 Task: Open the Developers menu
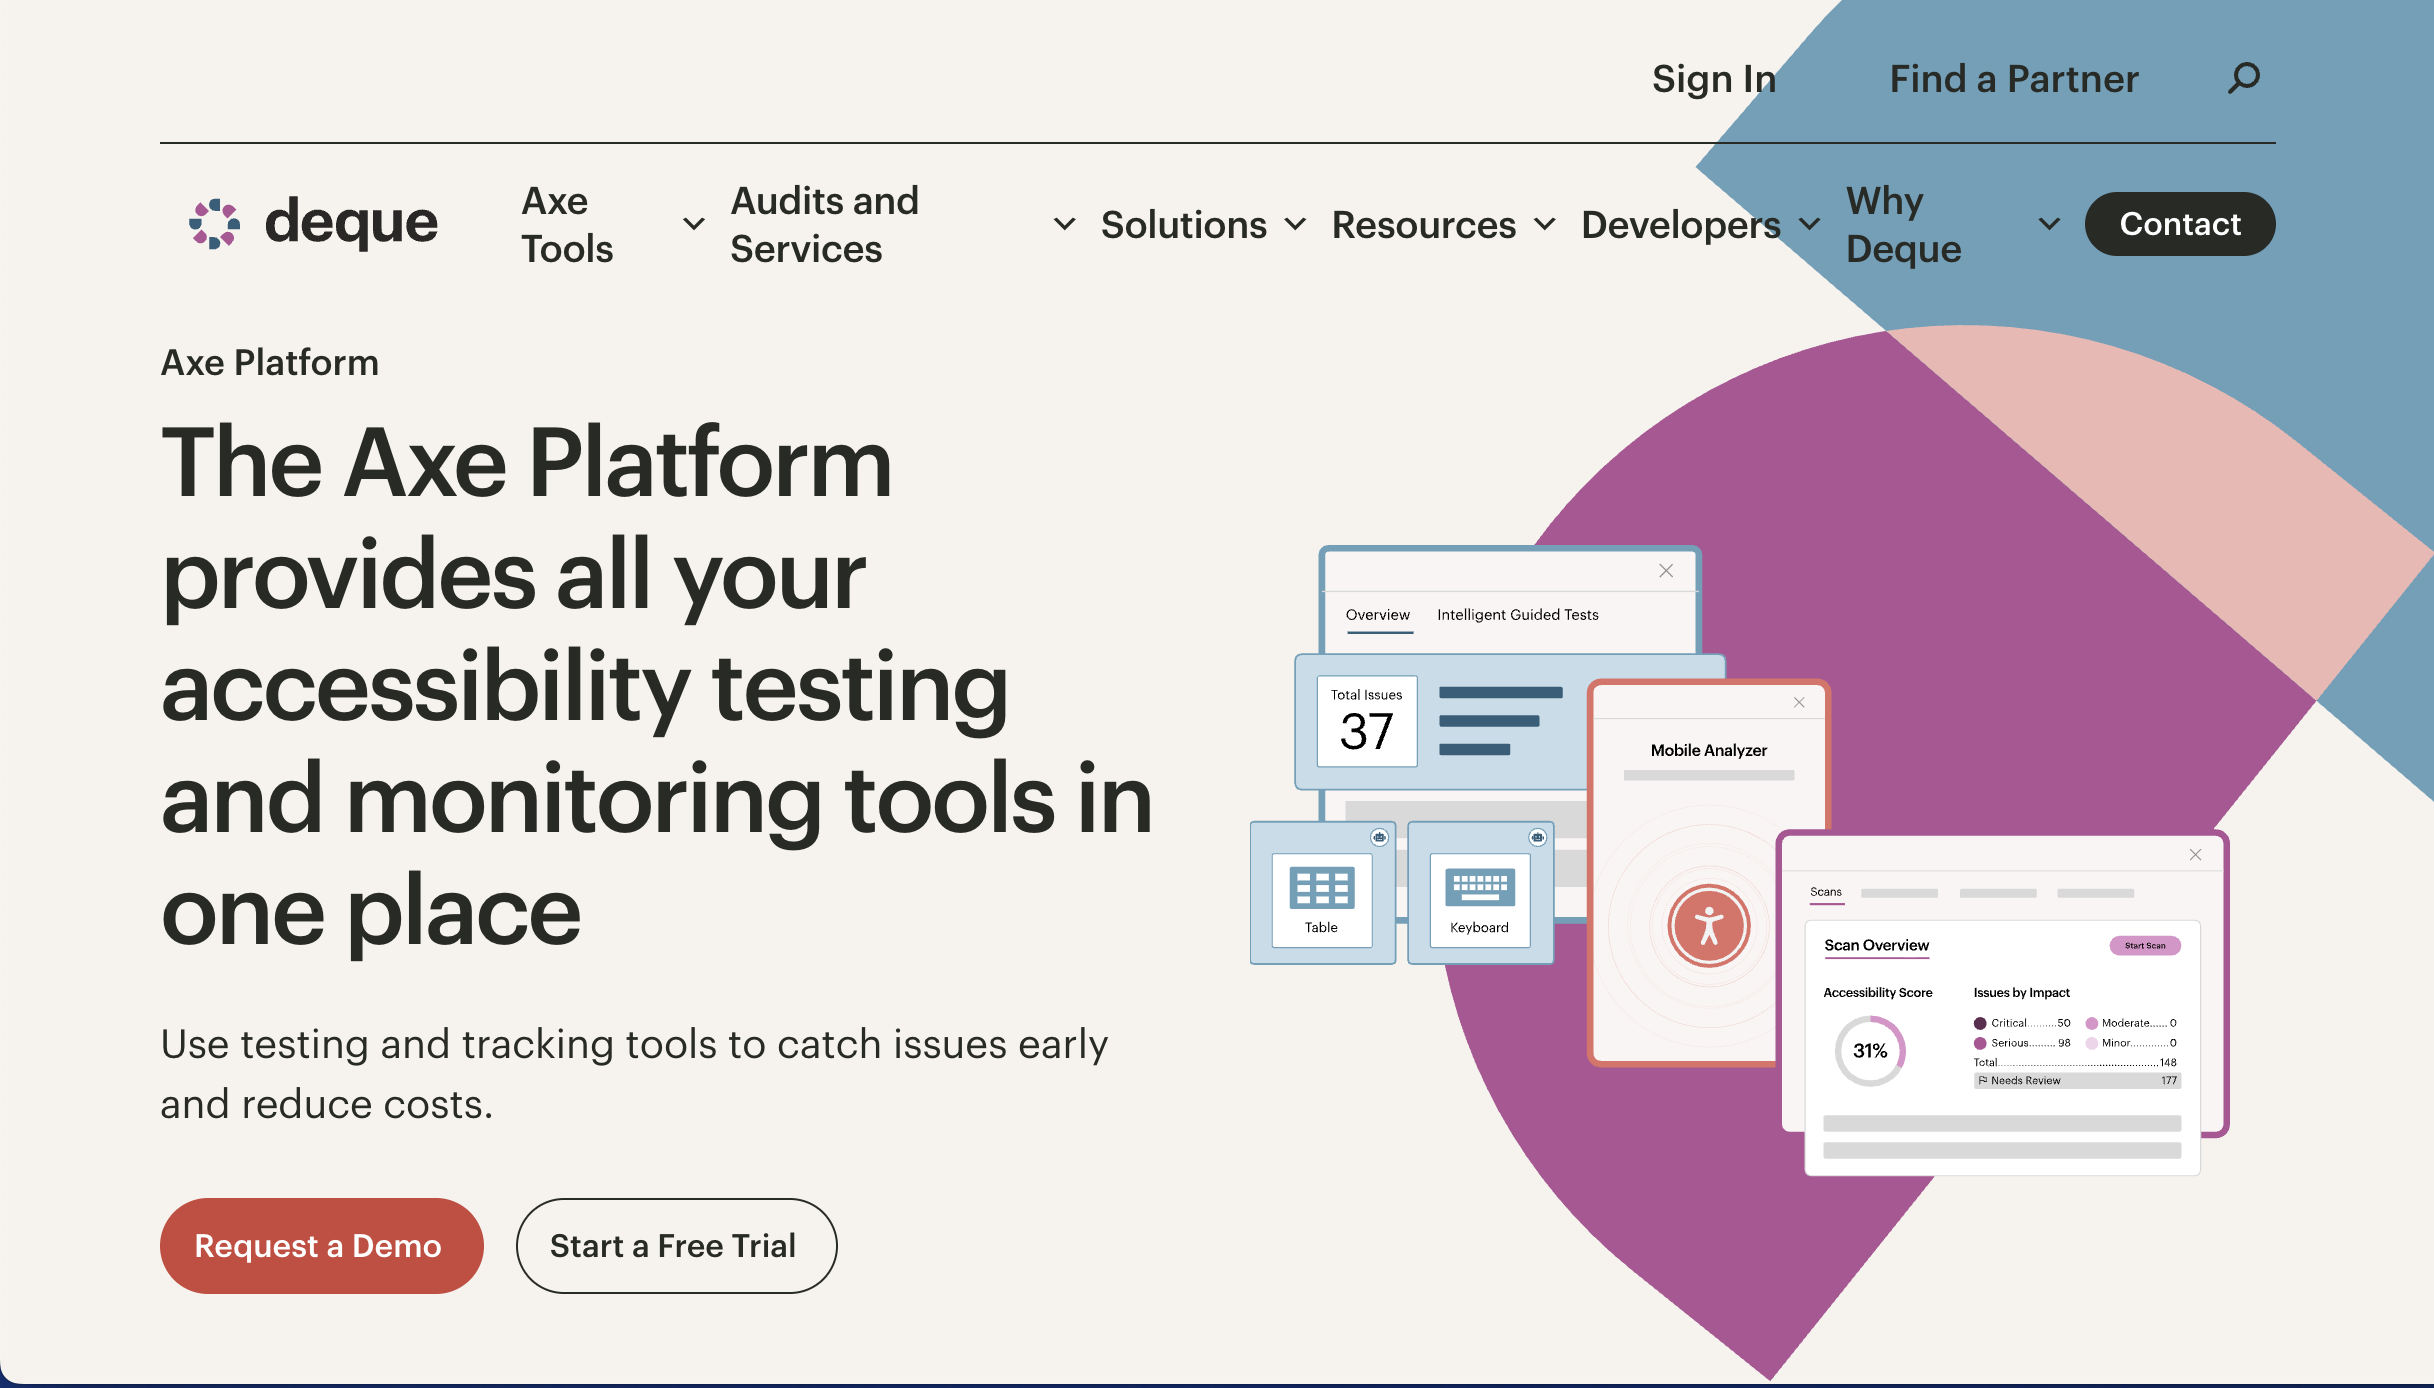[x=1681, y=224]
